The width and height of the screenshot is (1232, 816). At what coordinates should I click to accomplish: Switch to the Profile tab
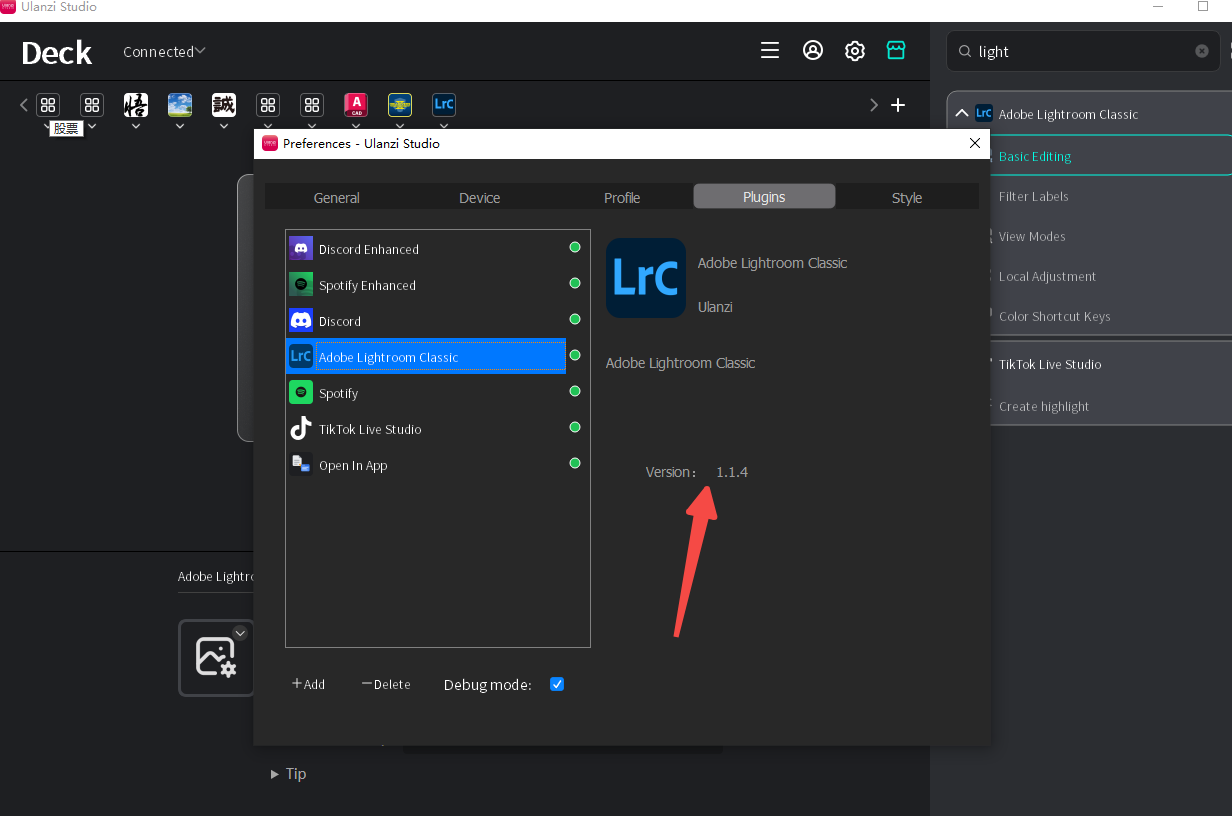622,197
